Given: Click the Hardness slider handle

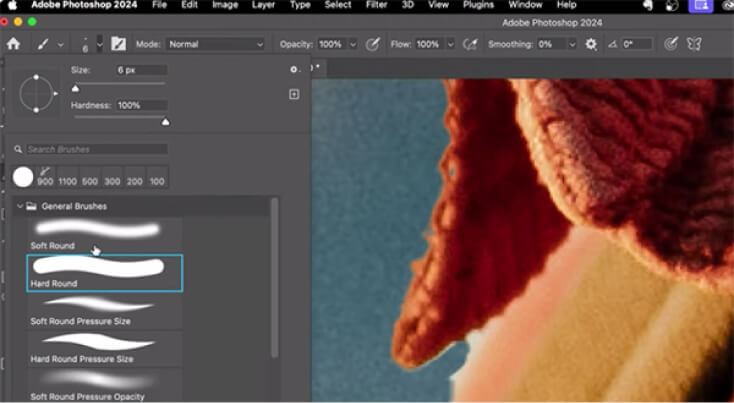Looking at the screenshot, I should click(x=165, y=121).
